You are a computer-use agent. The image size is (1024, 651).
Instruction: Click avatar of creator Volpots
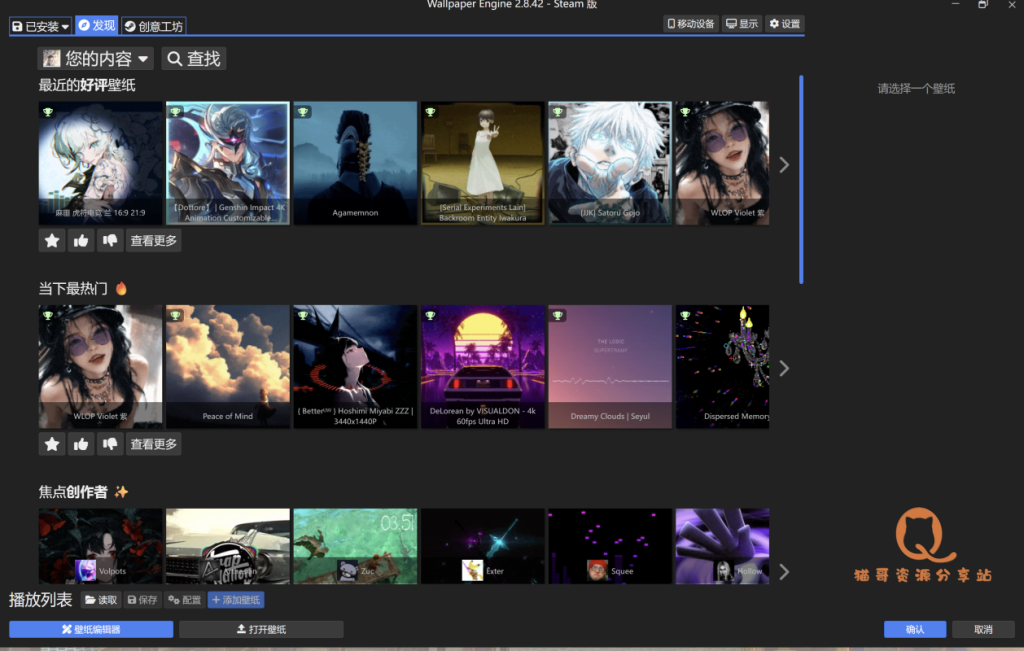pos(86,570)
